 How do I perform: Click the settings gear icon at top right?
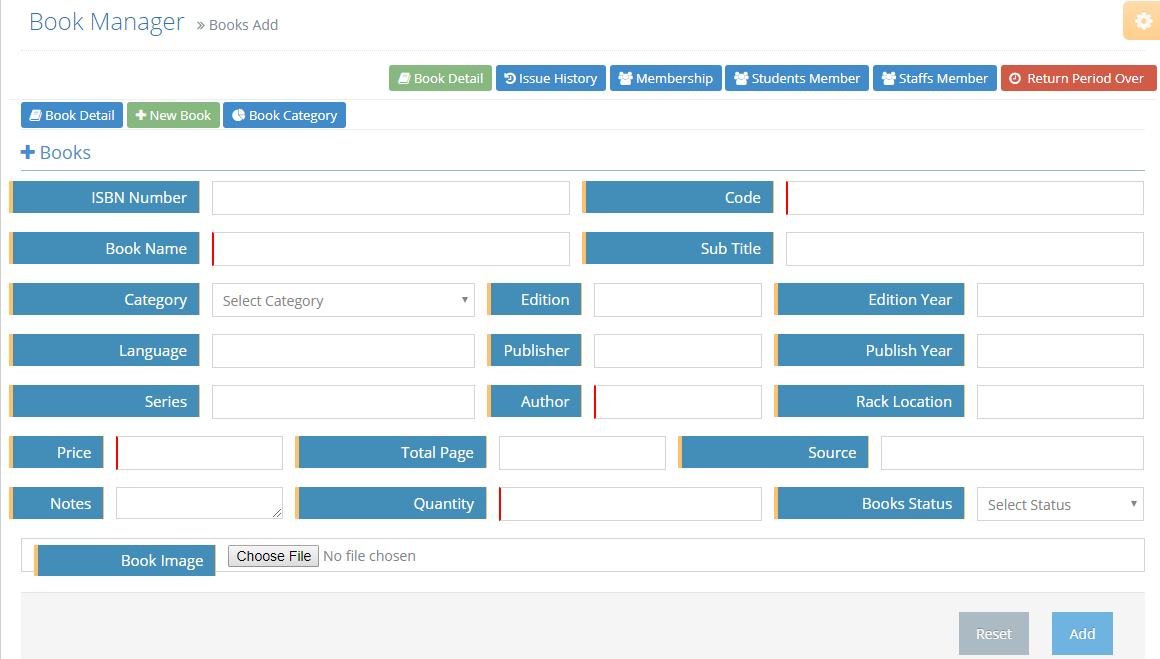pyautogui.click(x=1142, y=21)
